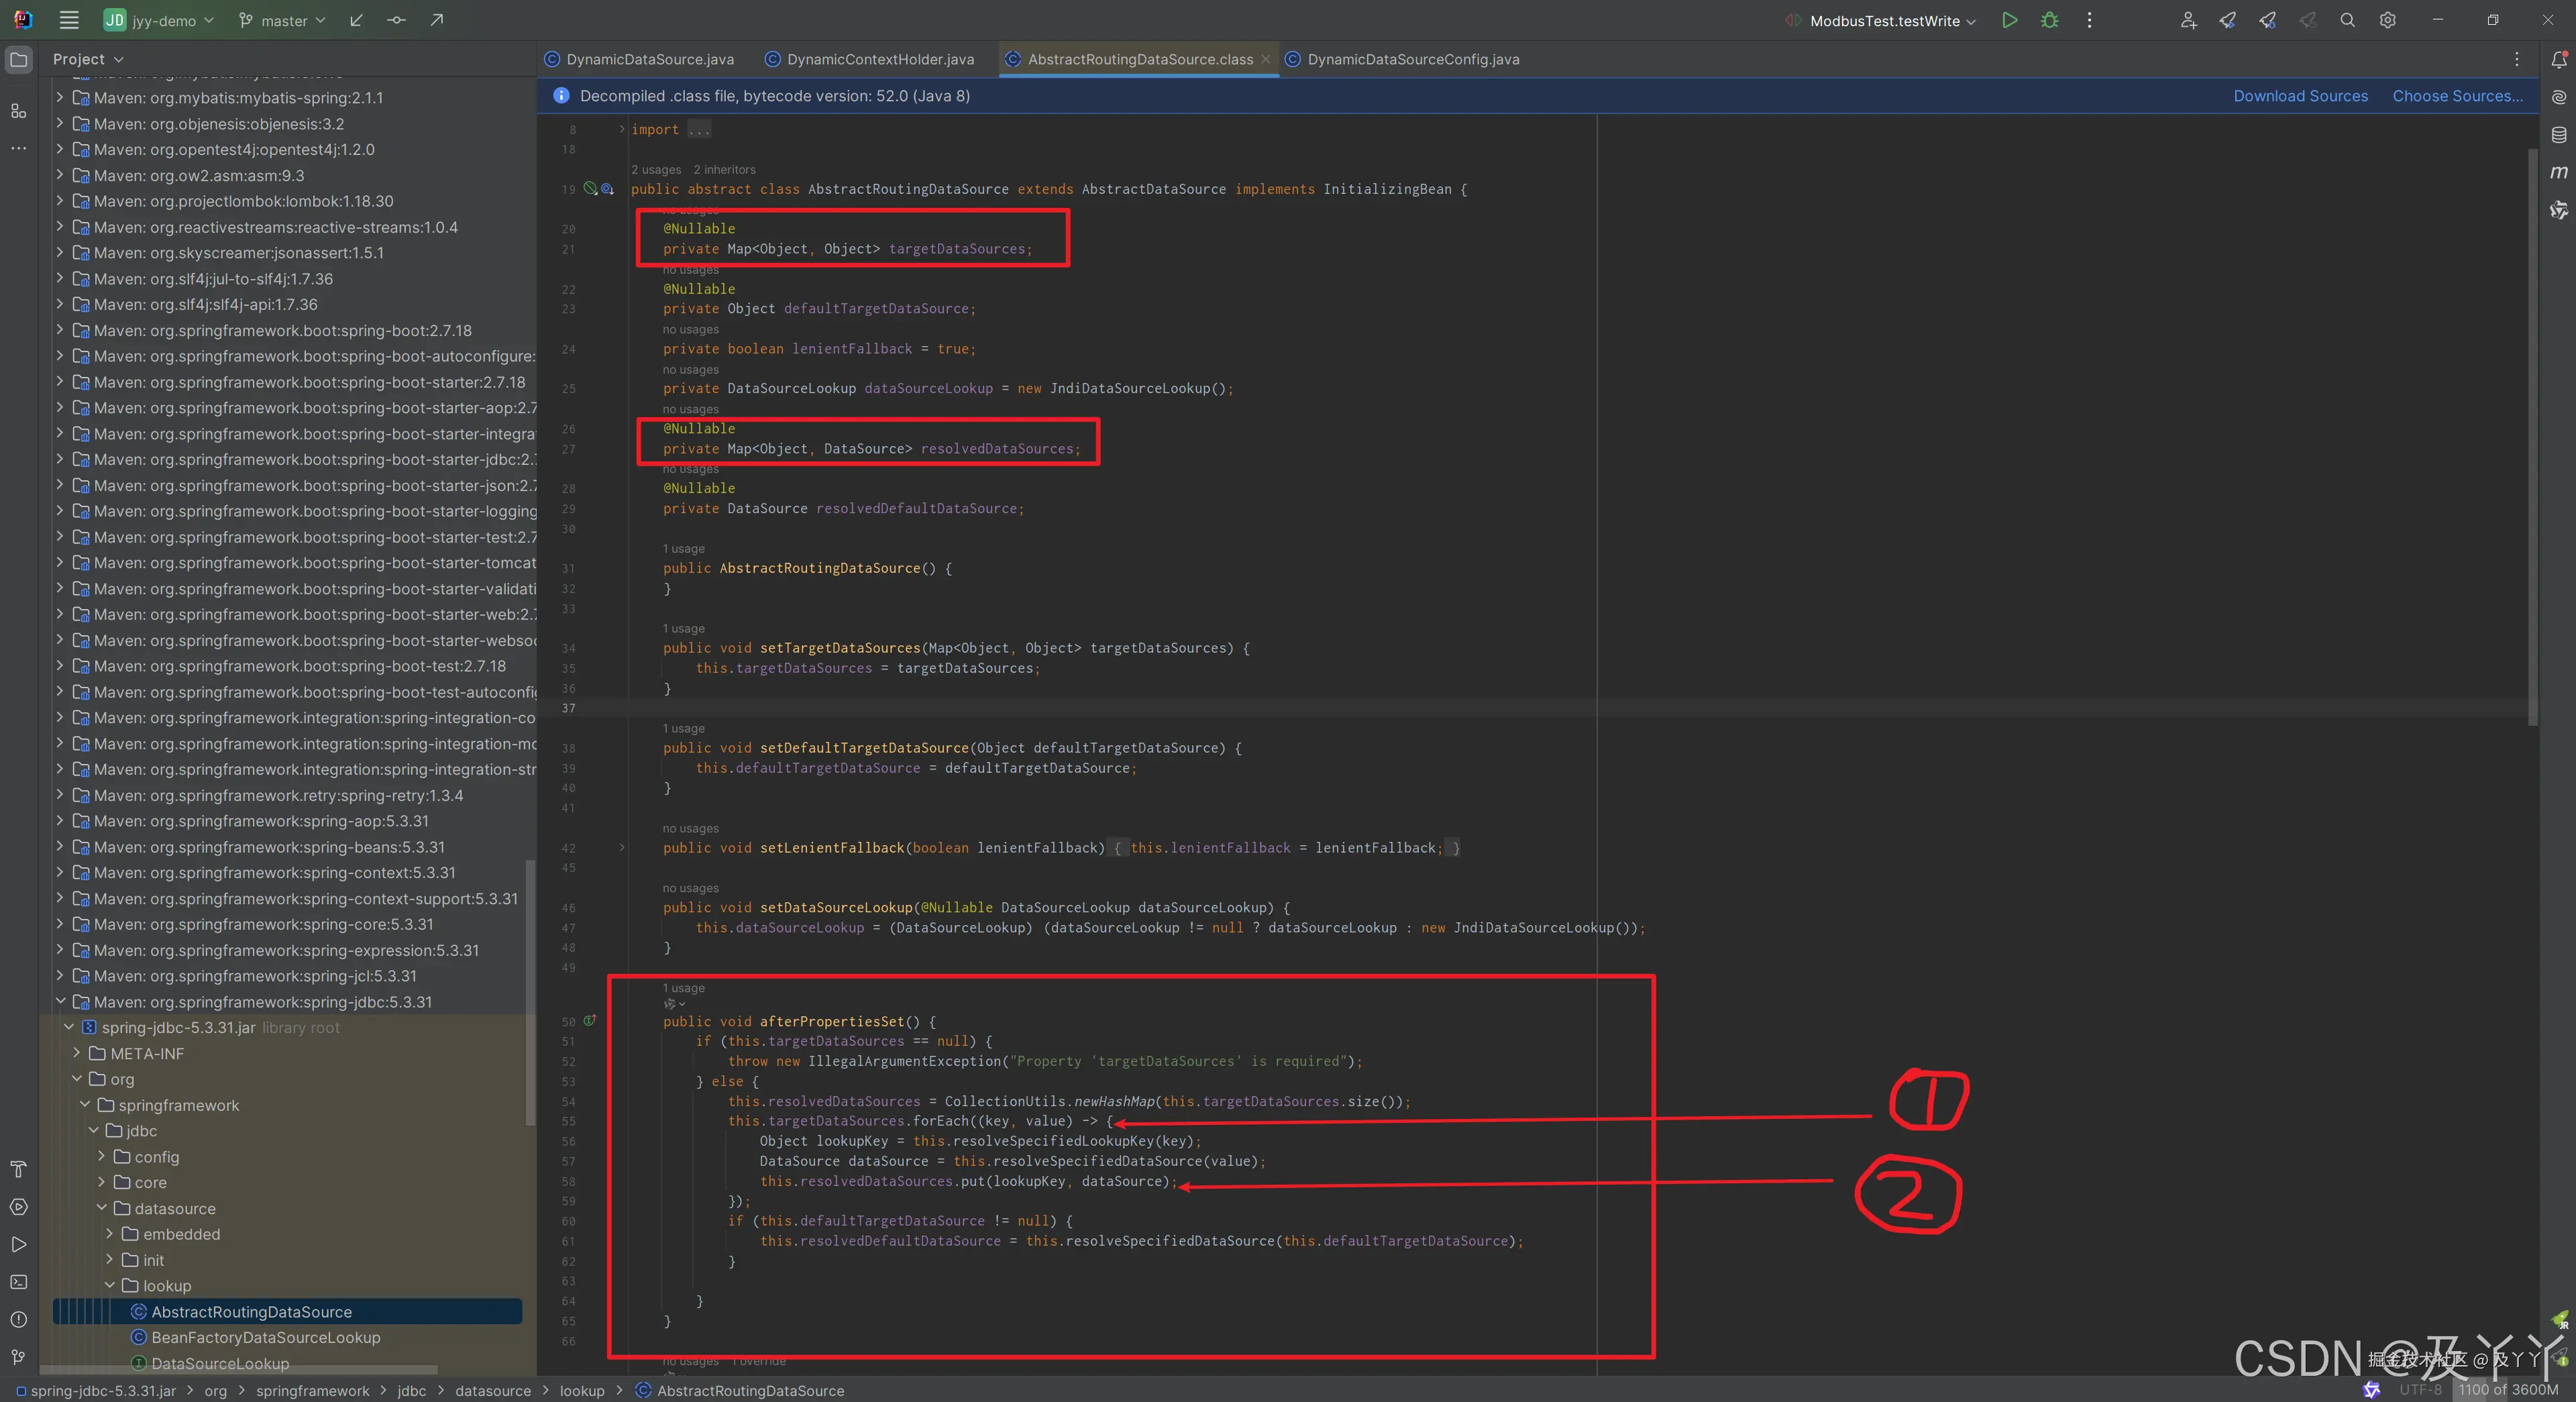Image resolution: width=2576 pixels, height=1402 pixels.
Task: Open the Notifications bell icon
Action: [x=2558, y=60]
